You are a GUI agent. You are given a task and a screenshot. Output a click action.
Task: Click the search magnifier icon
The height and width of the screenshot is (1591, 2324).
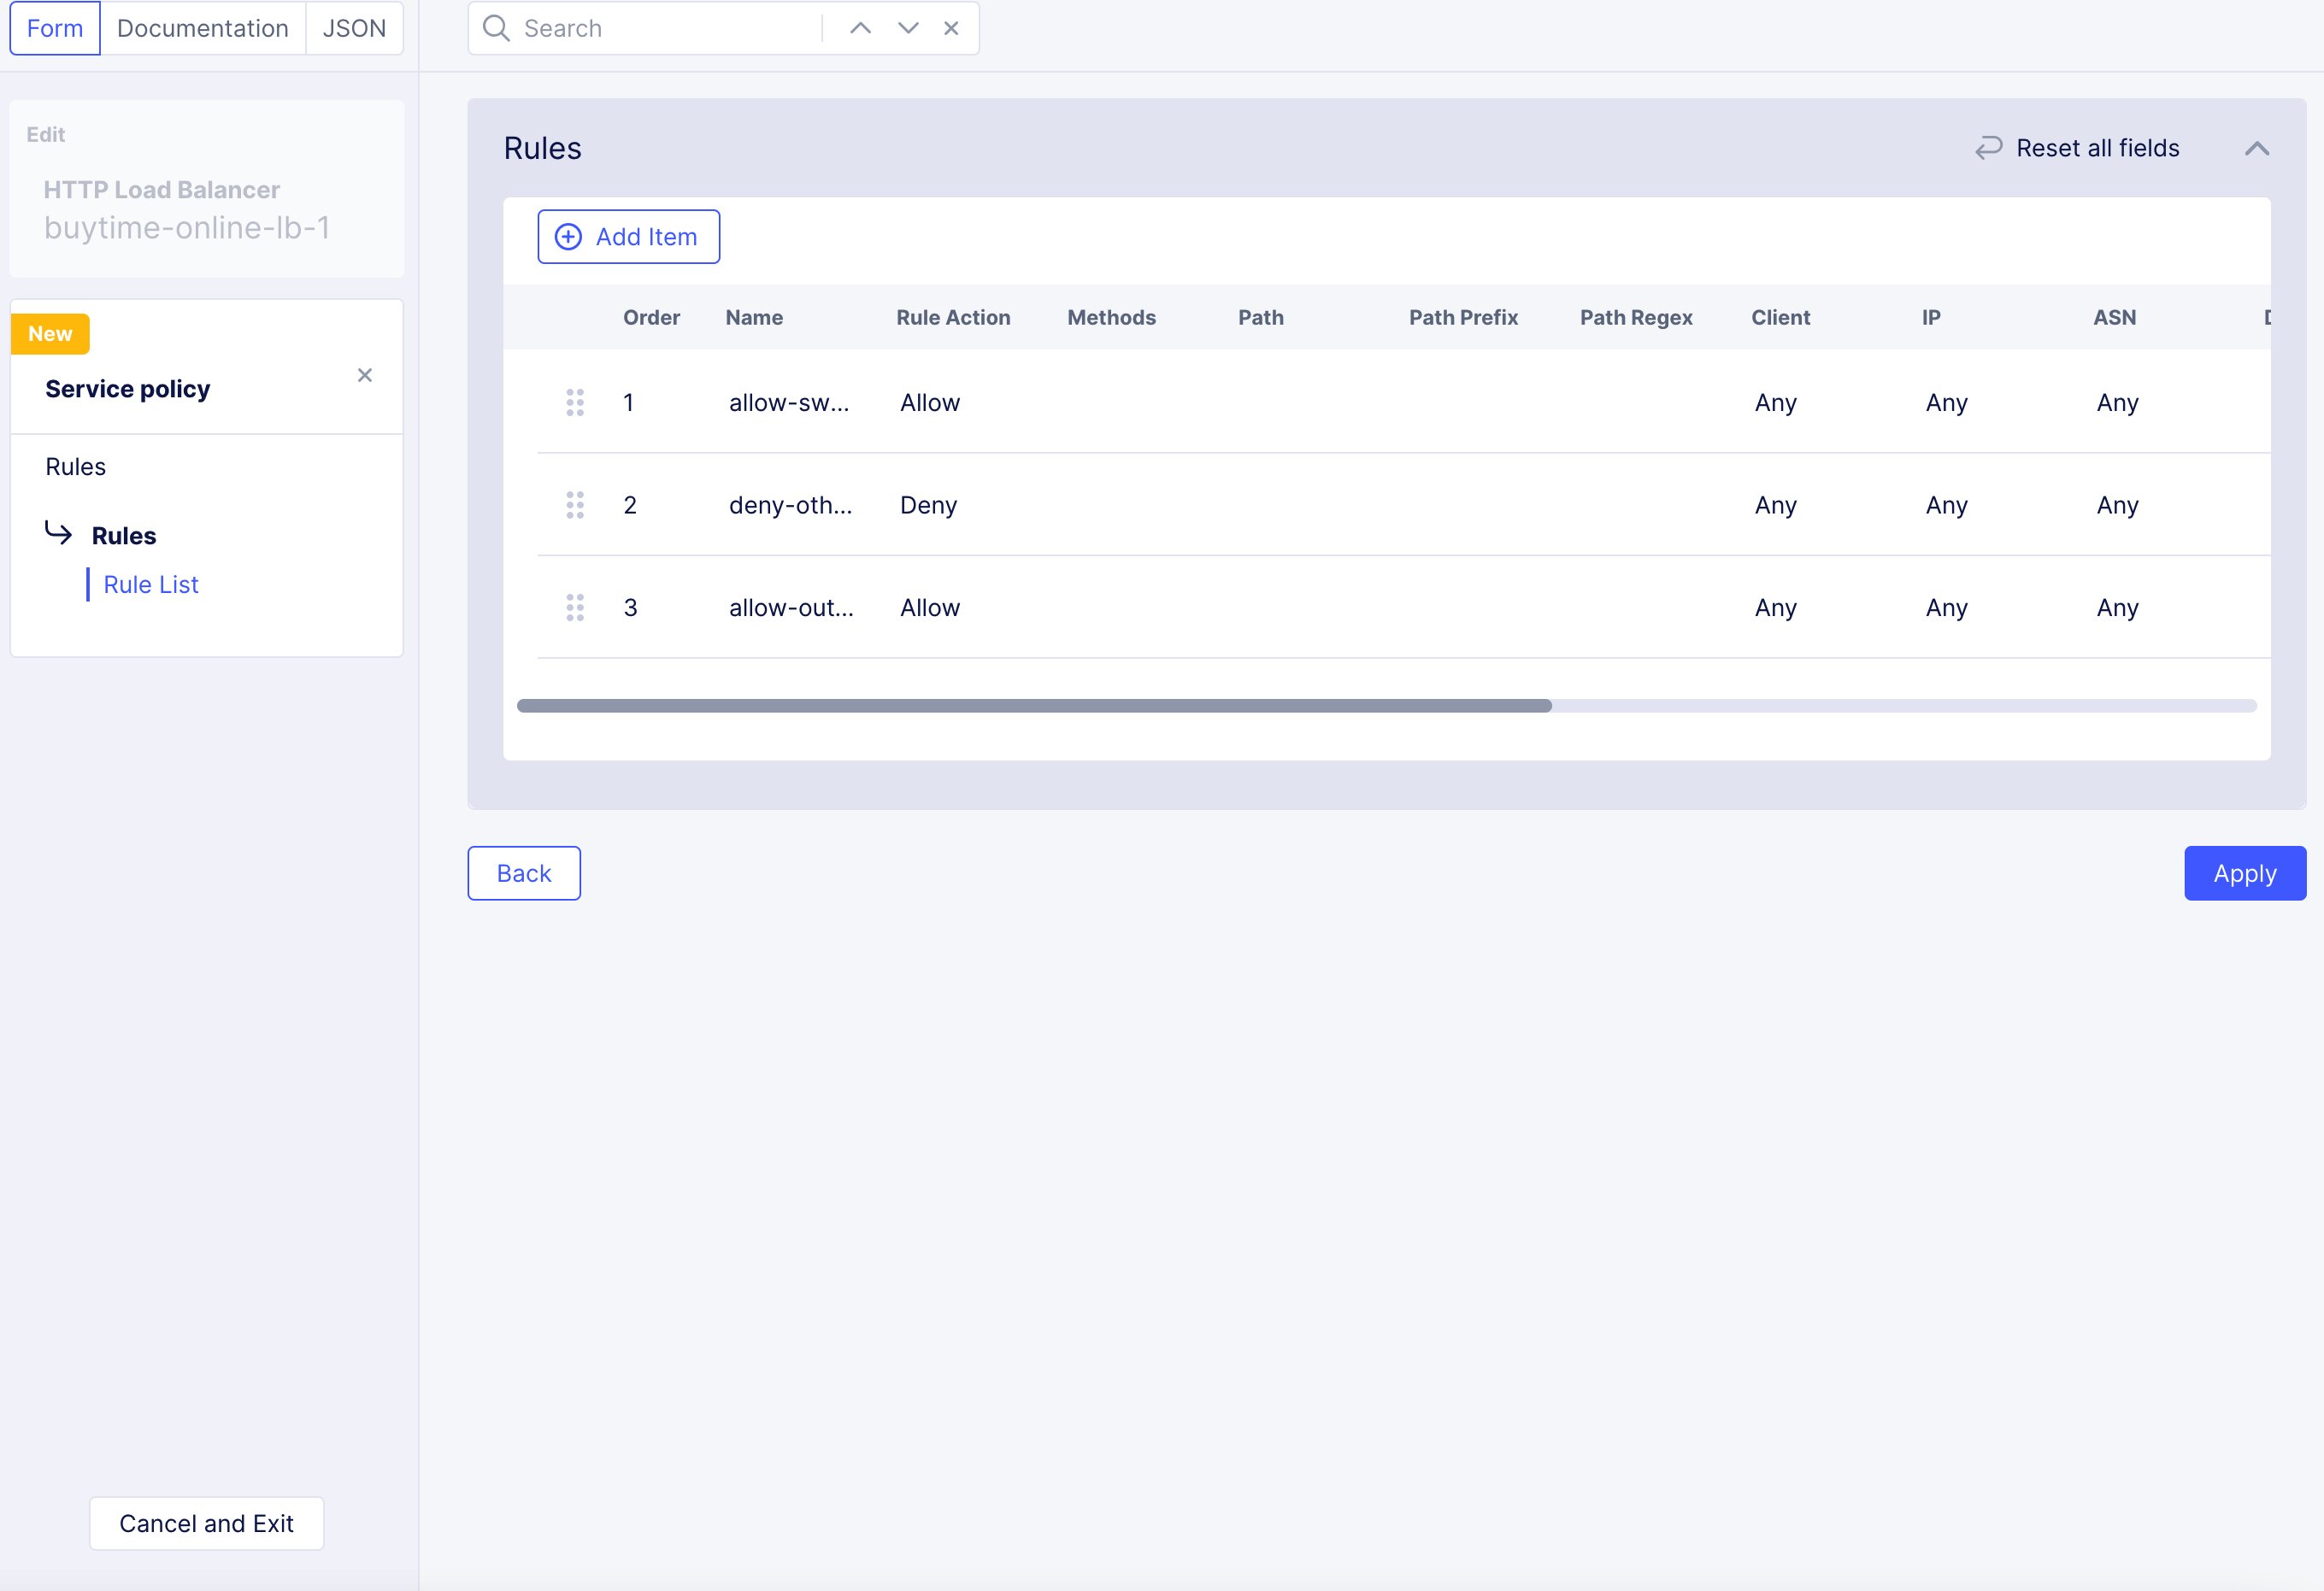click(x=496, y=28)
